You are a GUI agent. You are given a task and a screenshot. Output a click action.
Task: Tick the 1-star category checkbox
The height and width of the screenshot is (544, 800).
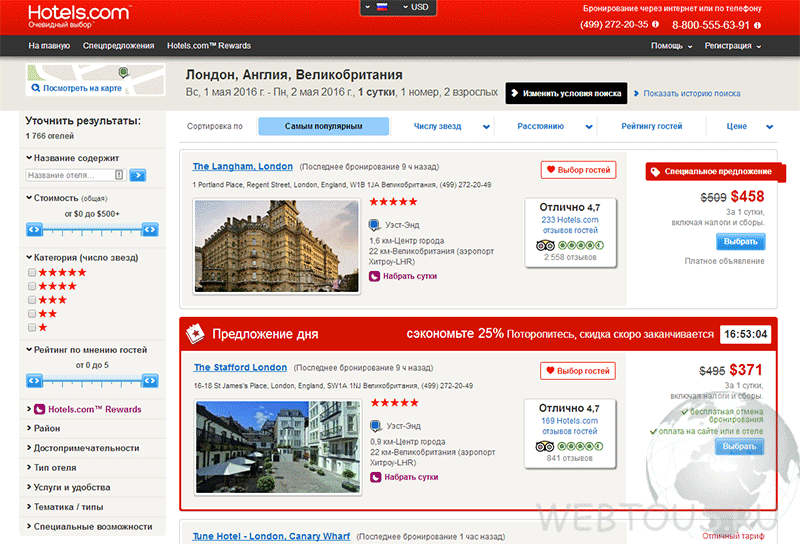[32, 328]
